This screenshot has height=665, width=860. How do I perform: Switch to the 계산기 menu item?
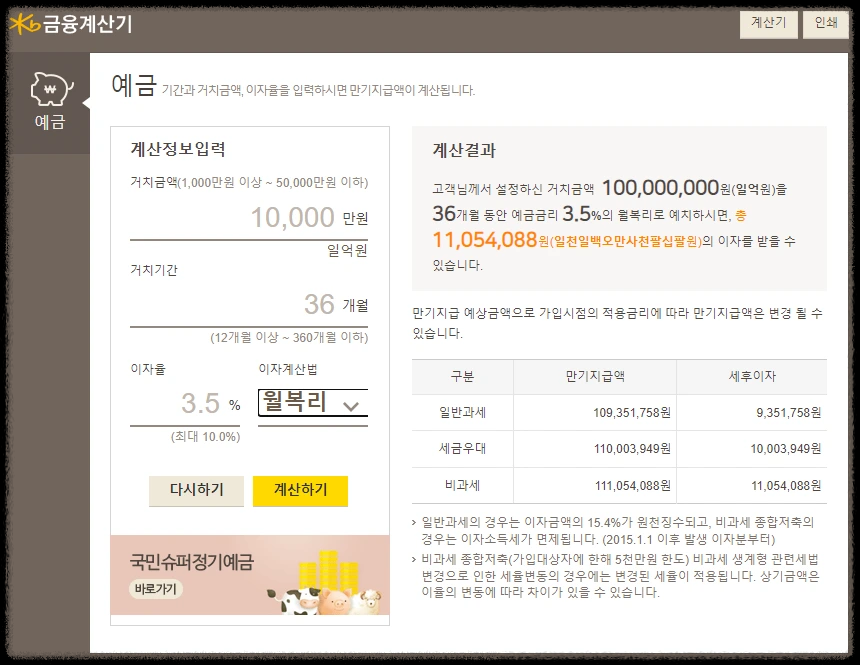(x=766, y=22)
